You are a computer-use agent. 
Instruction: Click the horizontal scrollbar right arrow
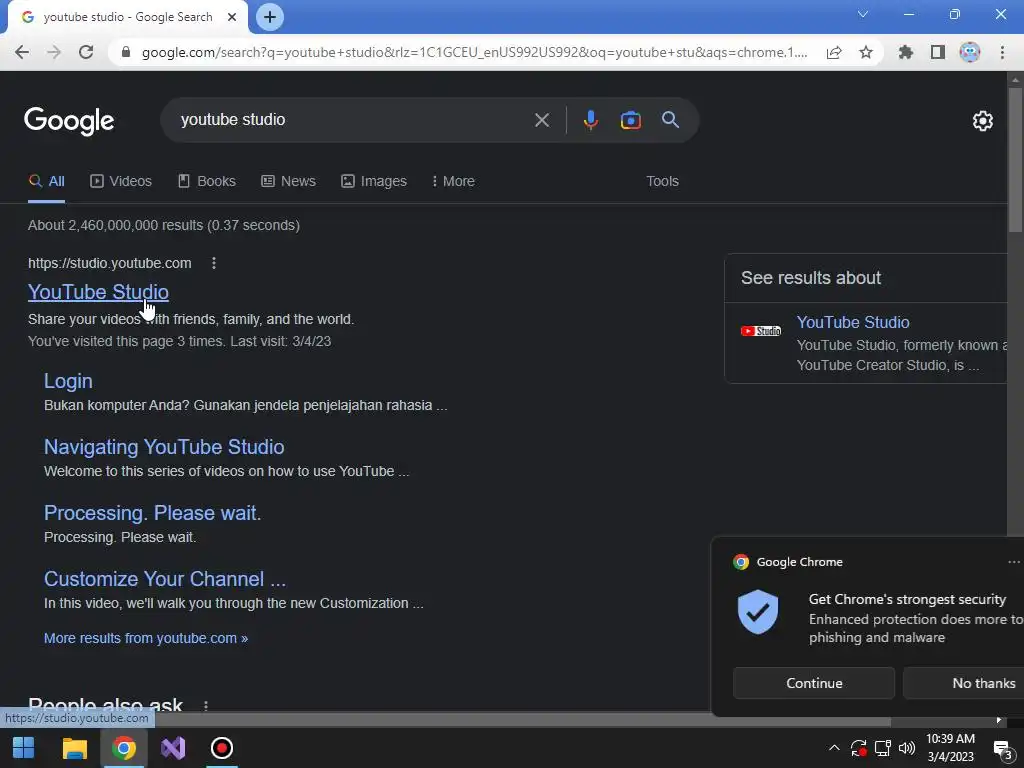click(x=999, y=720)
